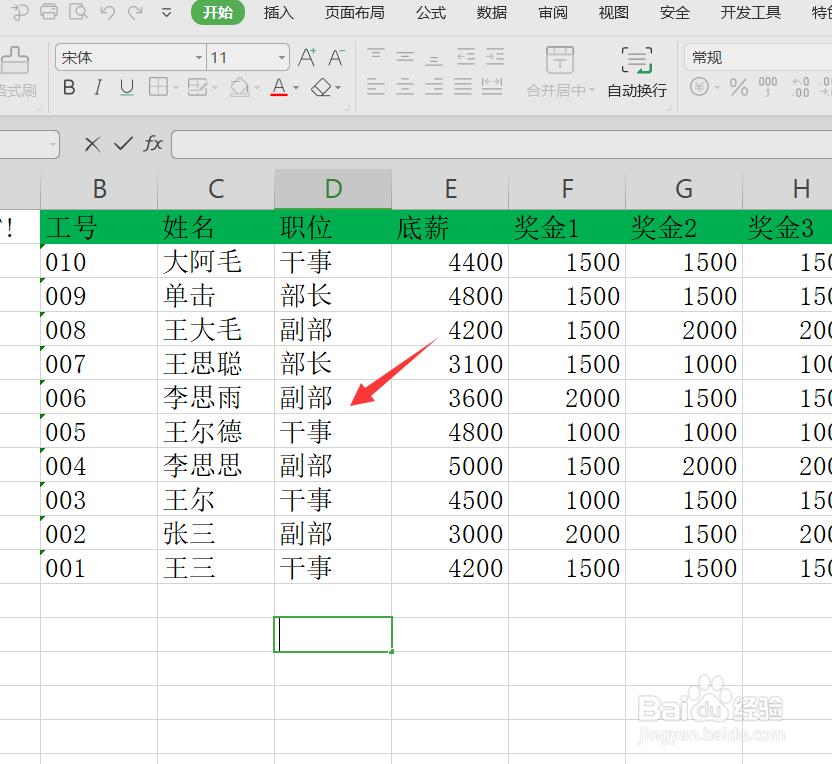Toggle bold formatting
Image resolution: width=832 pixels, height=764 pixels.
point(68,89)
